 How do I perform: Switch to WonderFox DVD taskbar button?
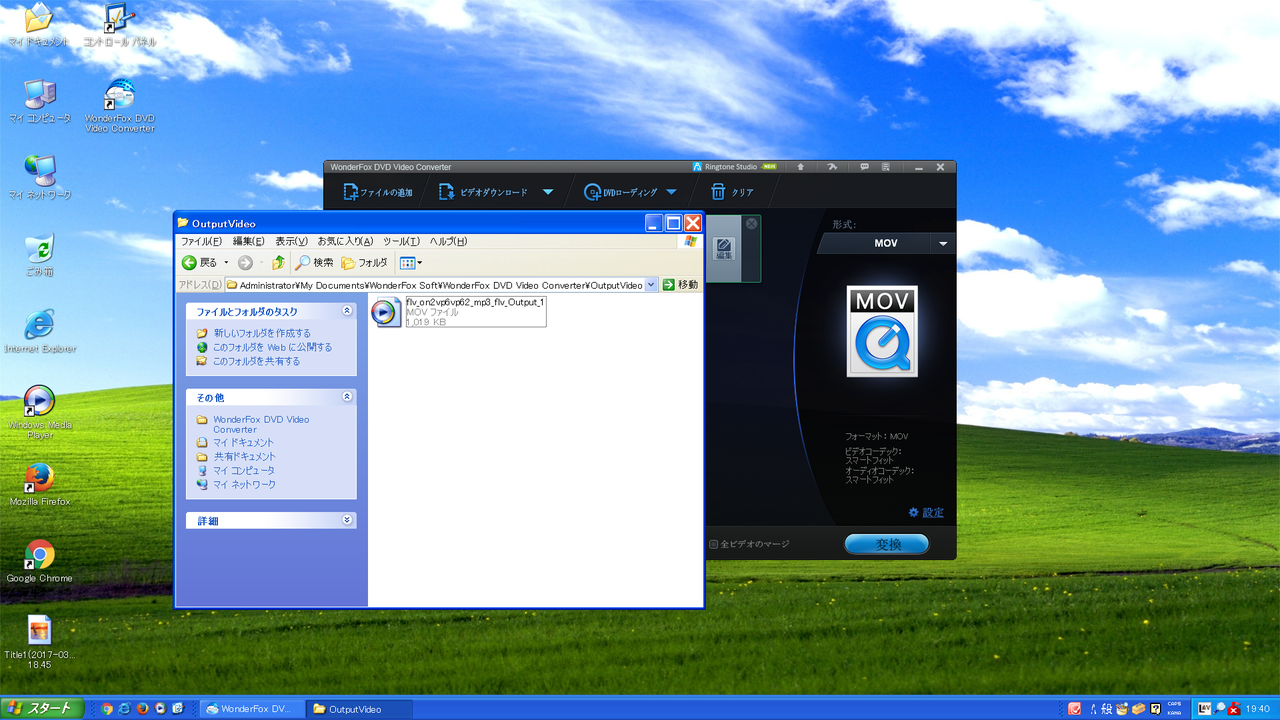point(250,709)
